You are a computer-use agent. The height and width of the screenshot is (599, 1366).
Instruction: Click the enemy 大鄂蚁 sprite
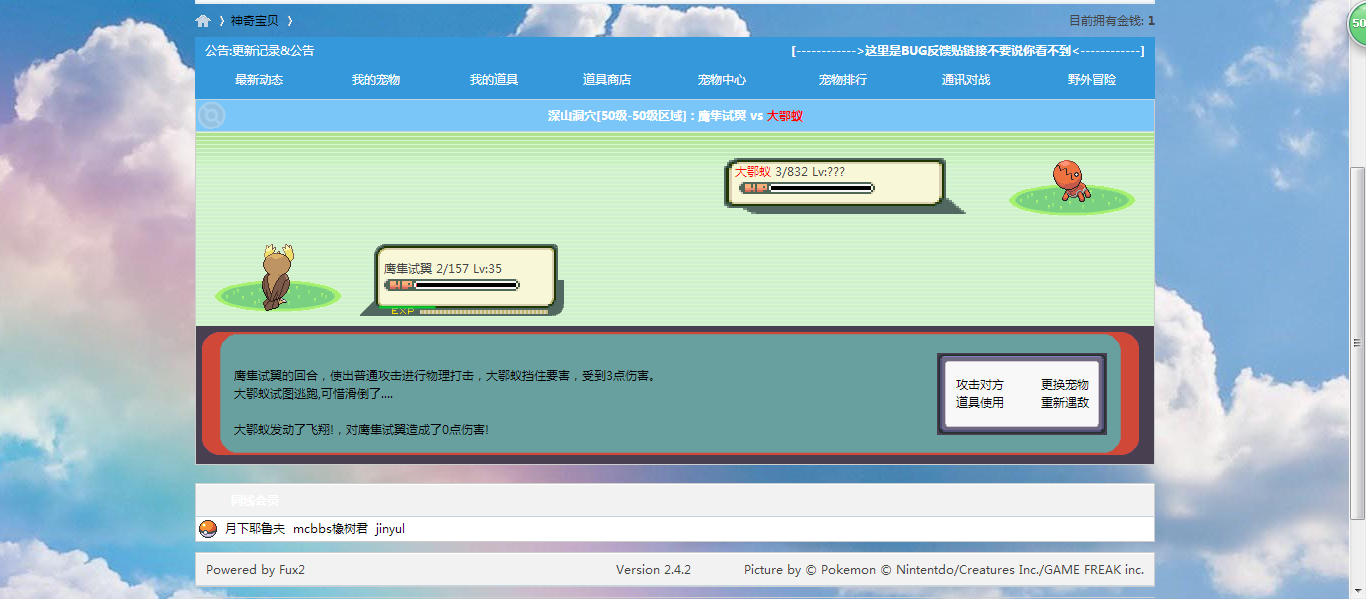(x=1071, y=181)
